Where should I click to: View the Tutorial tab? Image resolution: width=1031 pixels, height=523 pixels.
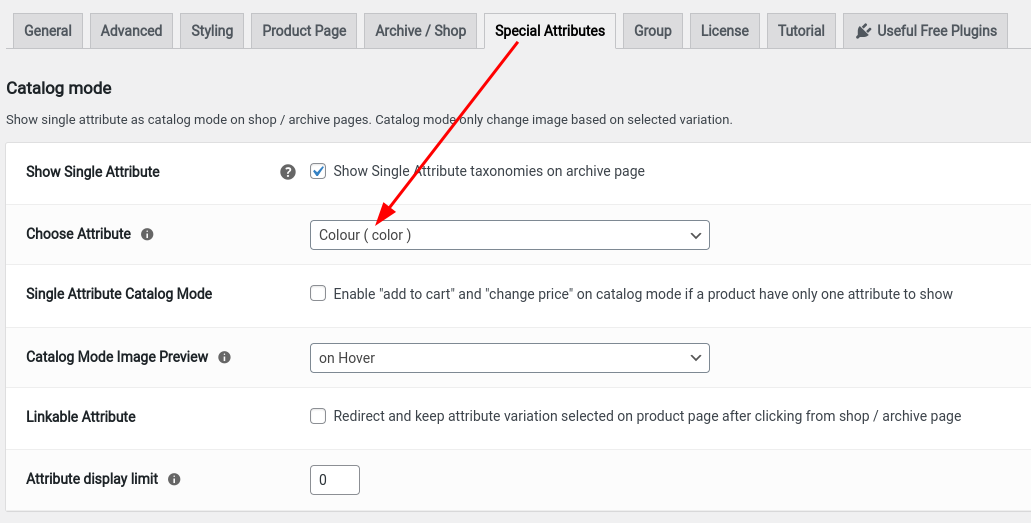click(x=801, y=31)
